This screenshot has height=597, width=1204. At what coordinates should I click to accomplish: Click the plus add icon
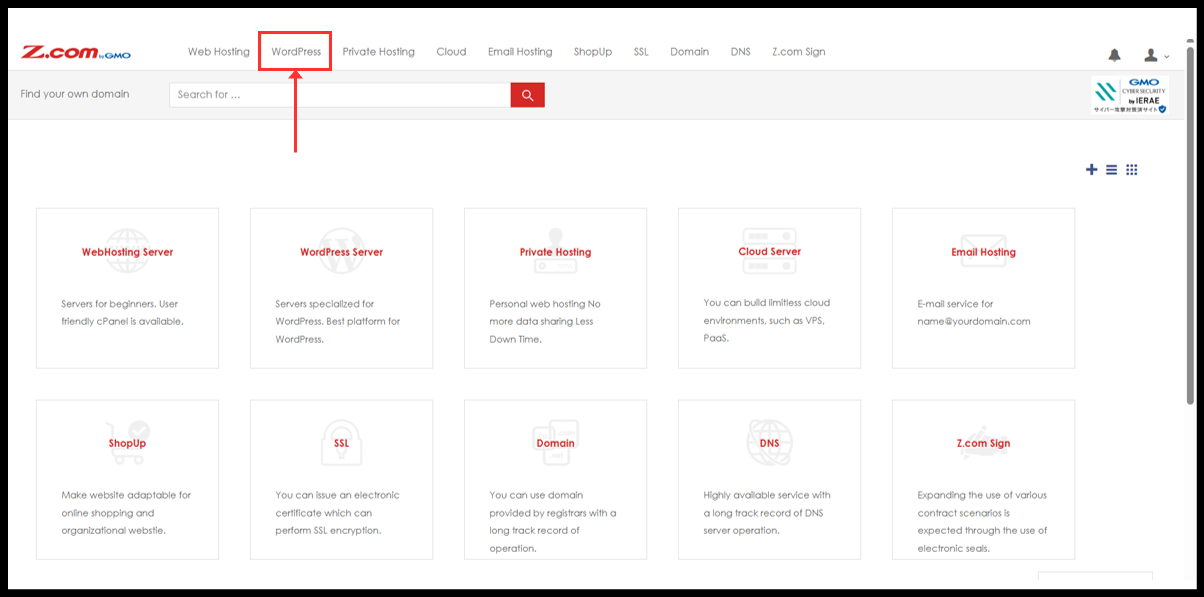(x=1092, y=170)
